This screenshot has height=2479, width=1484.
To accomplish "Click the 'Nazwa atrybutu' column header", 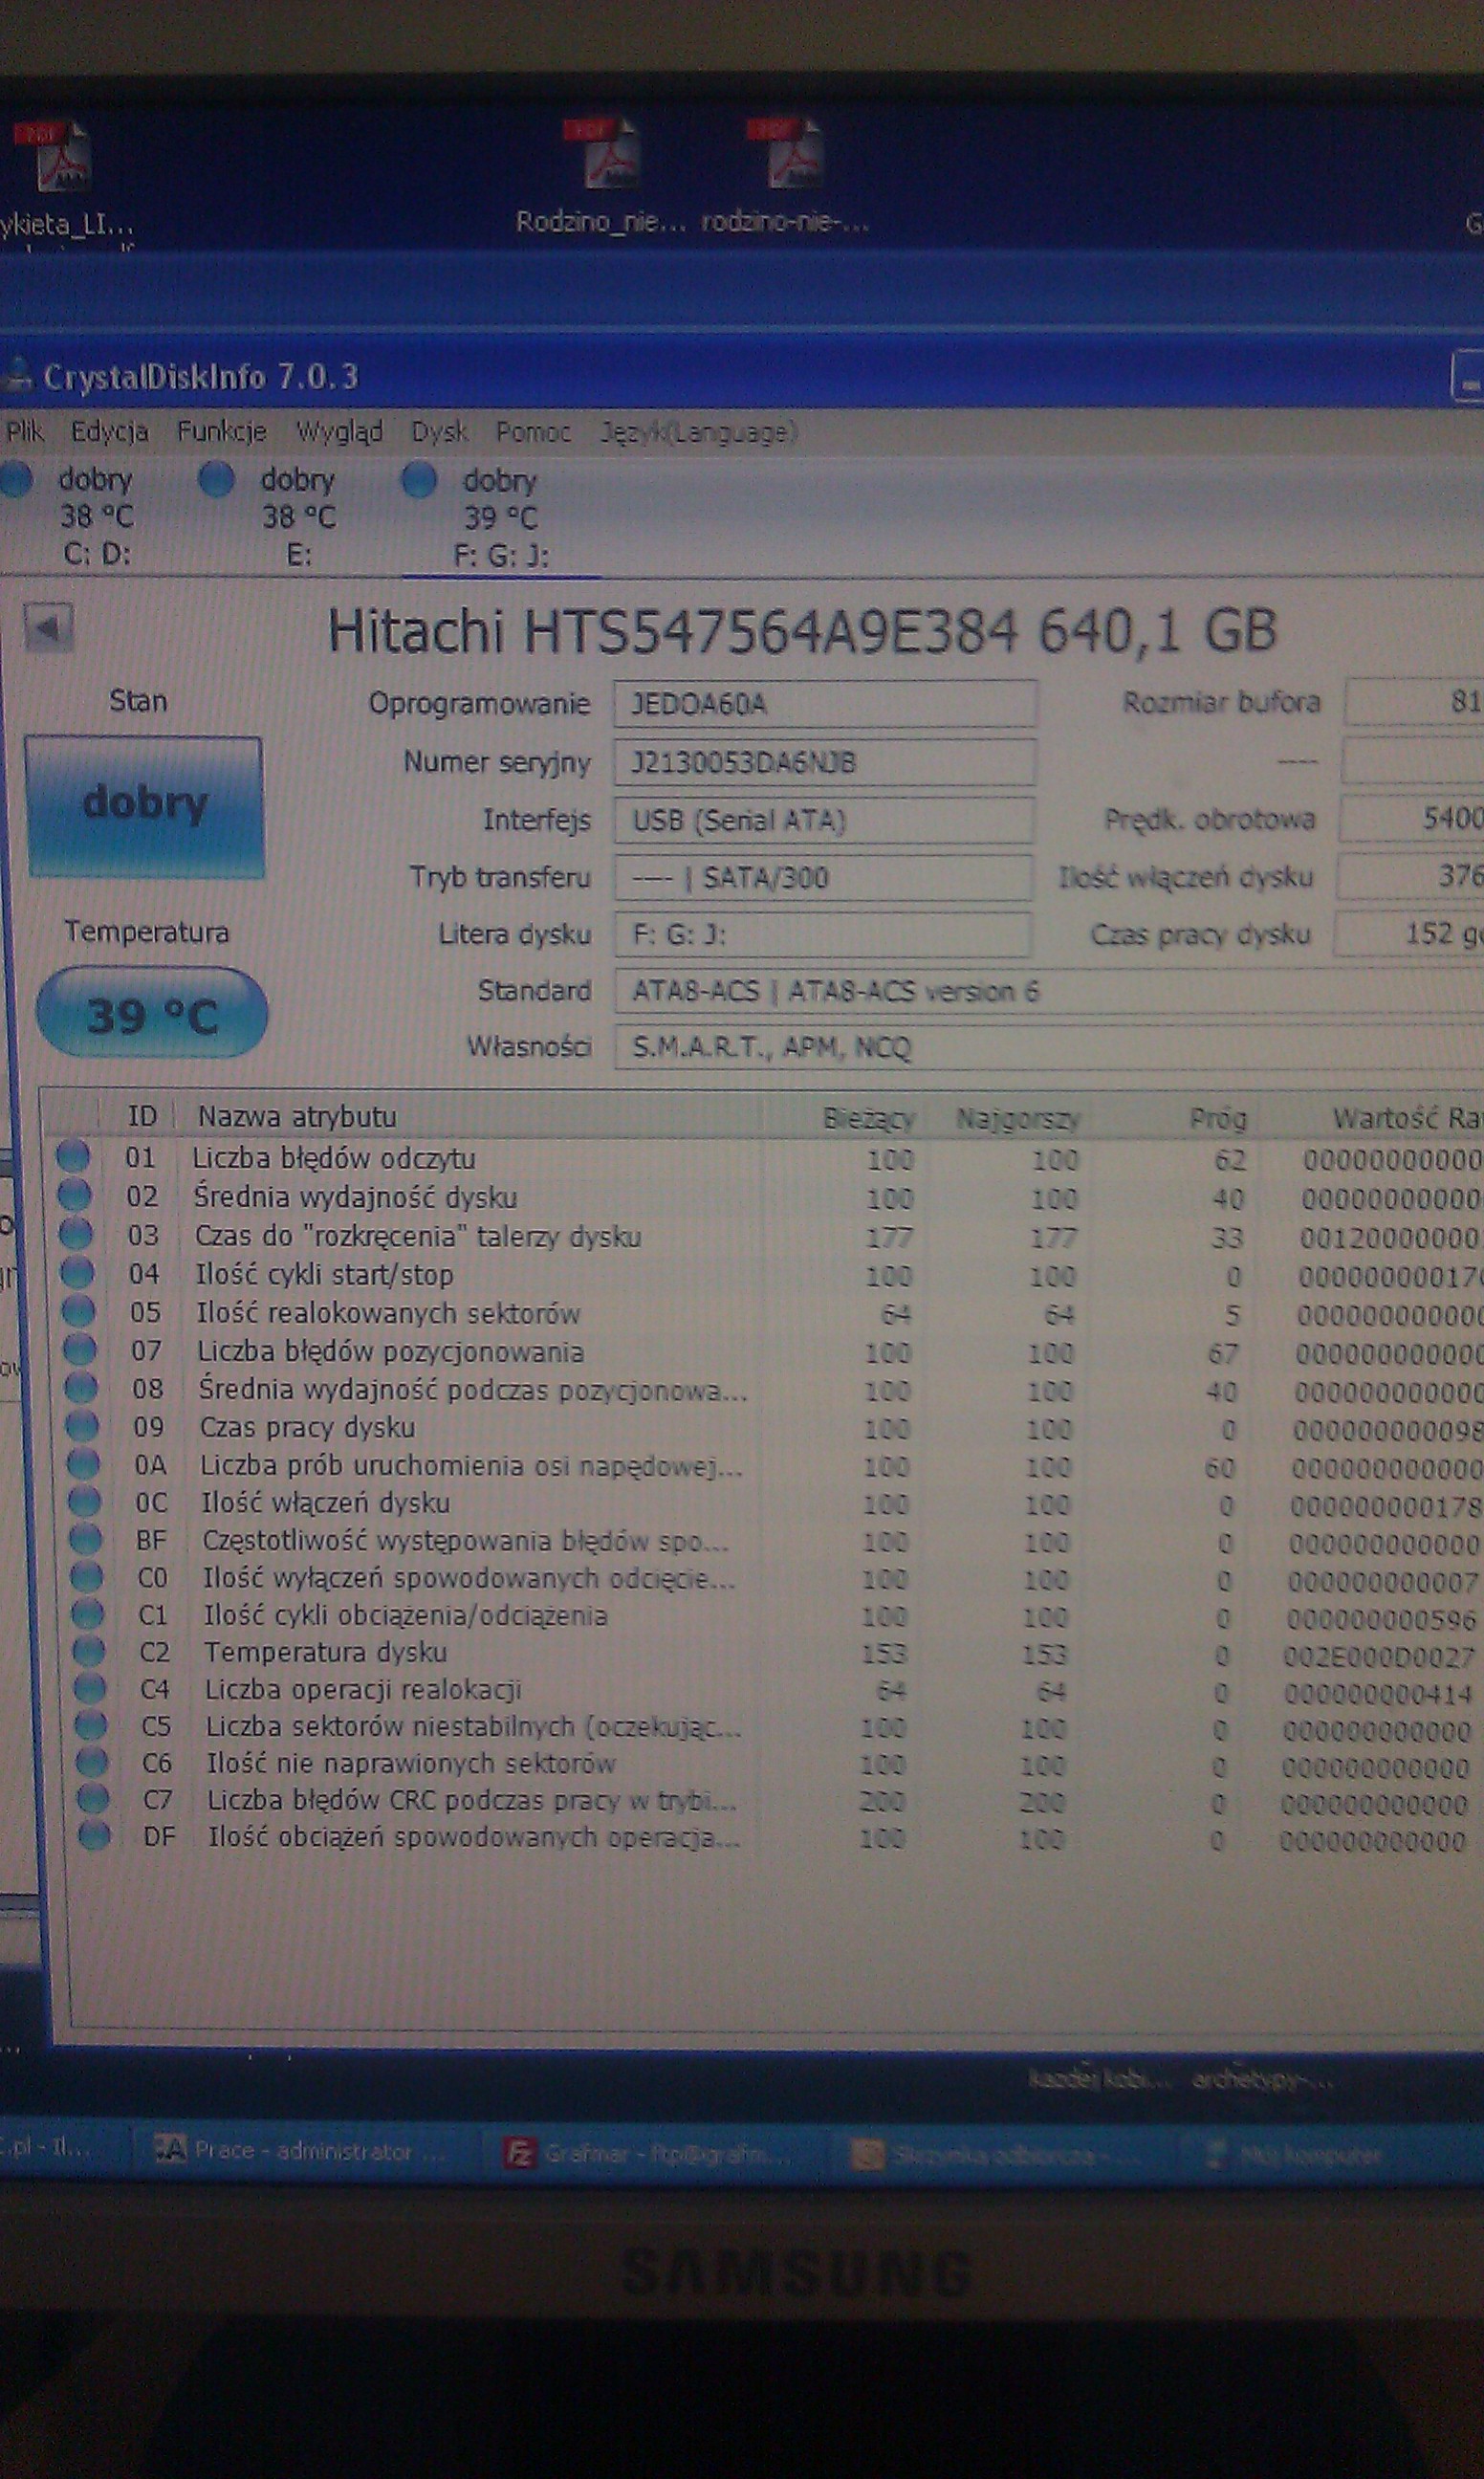I will [x=296, y=1116].
